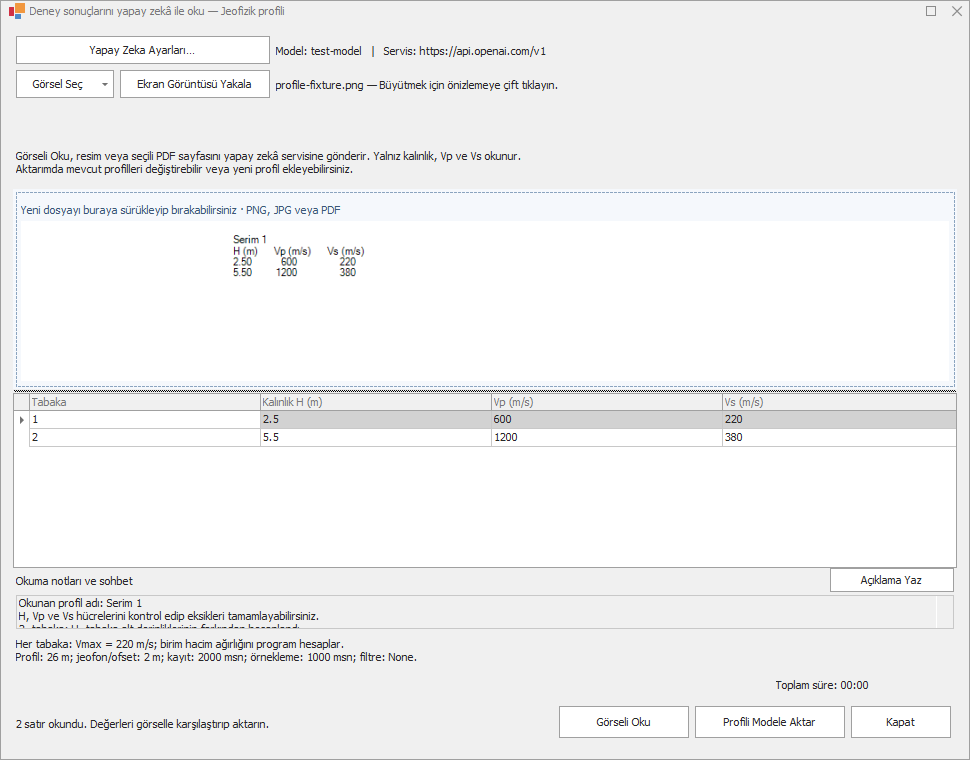970x760 pixels.
Task: Open Yapay Zeka Ayarları settings button
Action: 142,50
